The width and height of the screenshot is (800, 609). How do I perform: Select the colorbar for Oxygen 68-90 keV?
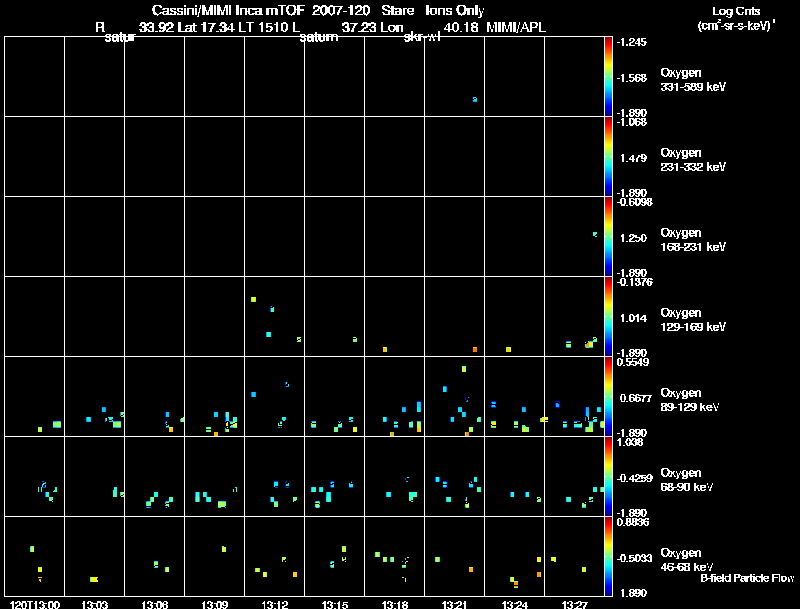click(608, 477)
